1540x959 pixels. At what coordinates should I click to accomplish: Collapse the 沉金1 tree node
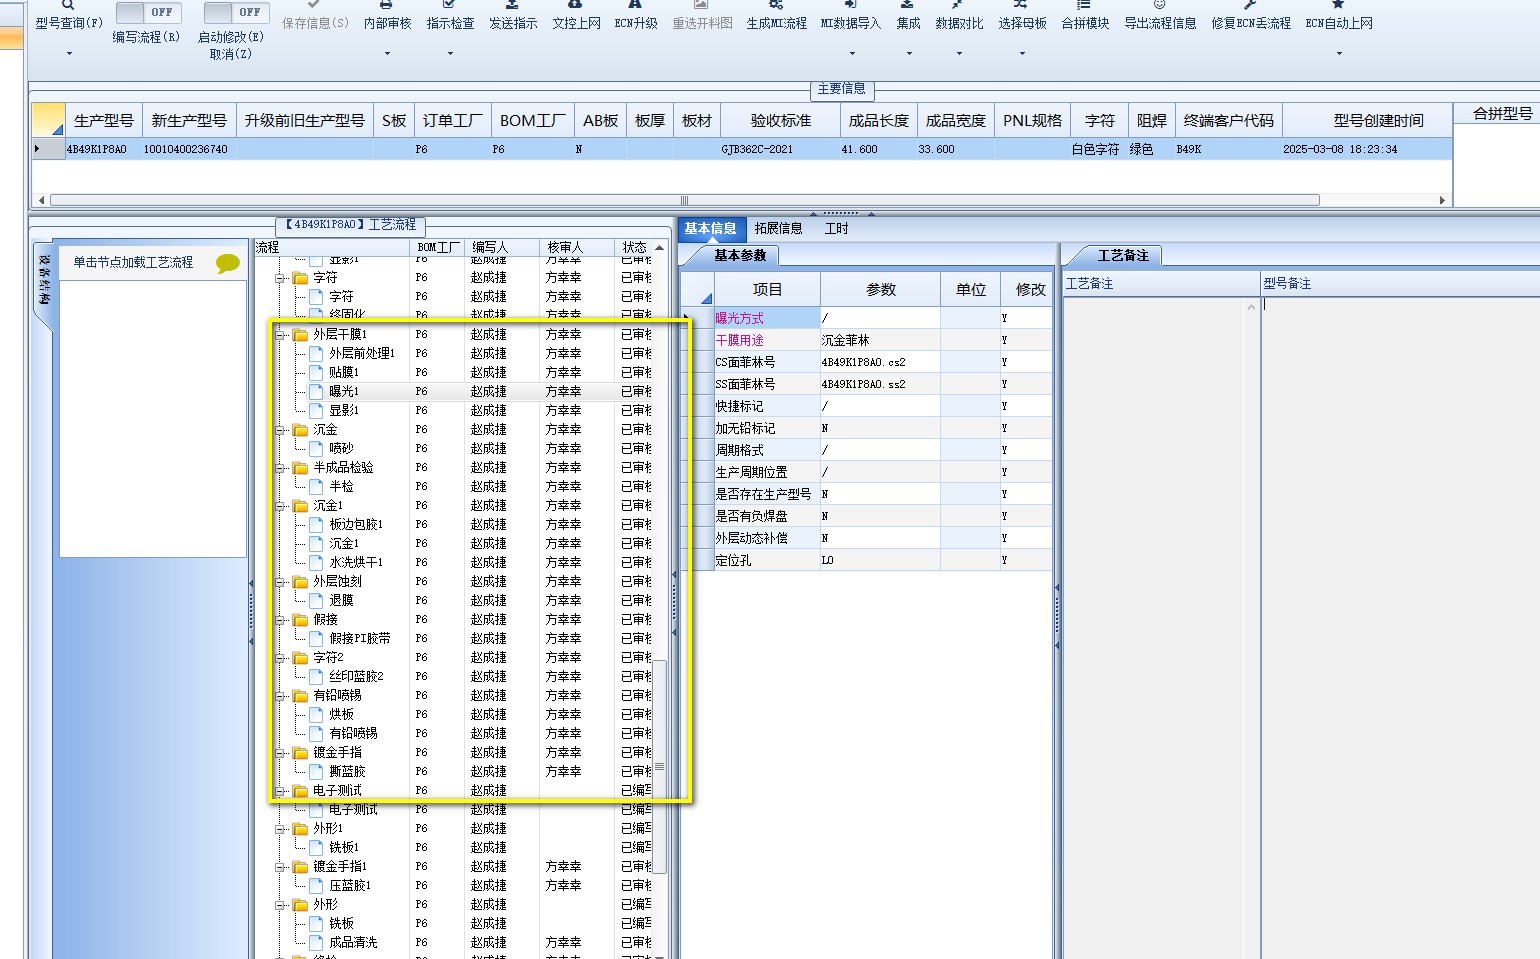[281, 505]
